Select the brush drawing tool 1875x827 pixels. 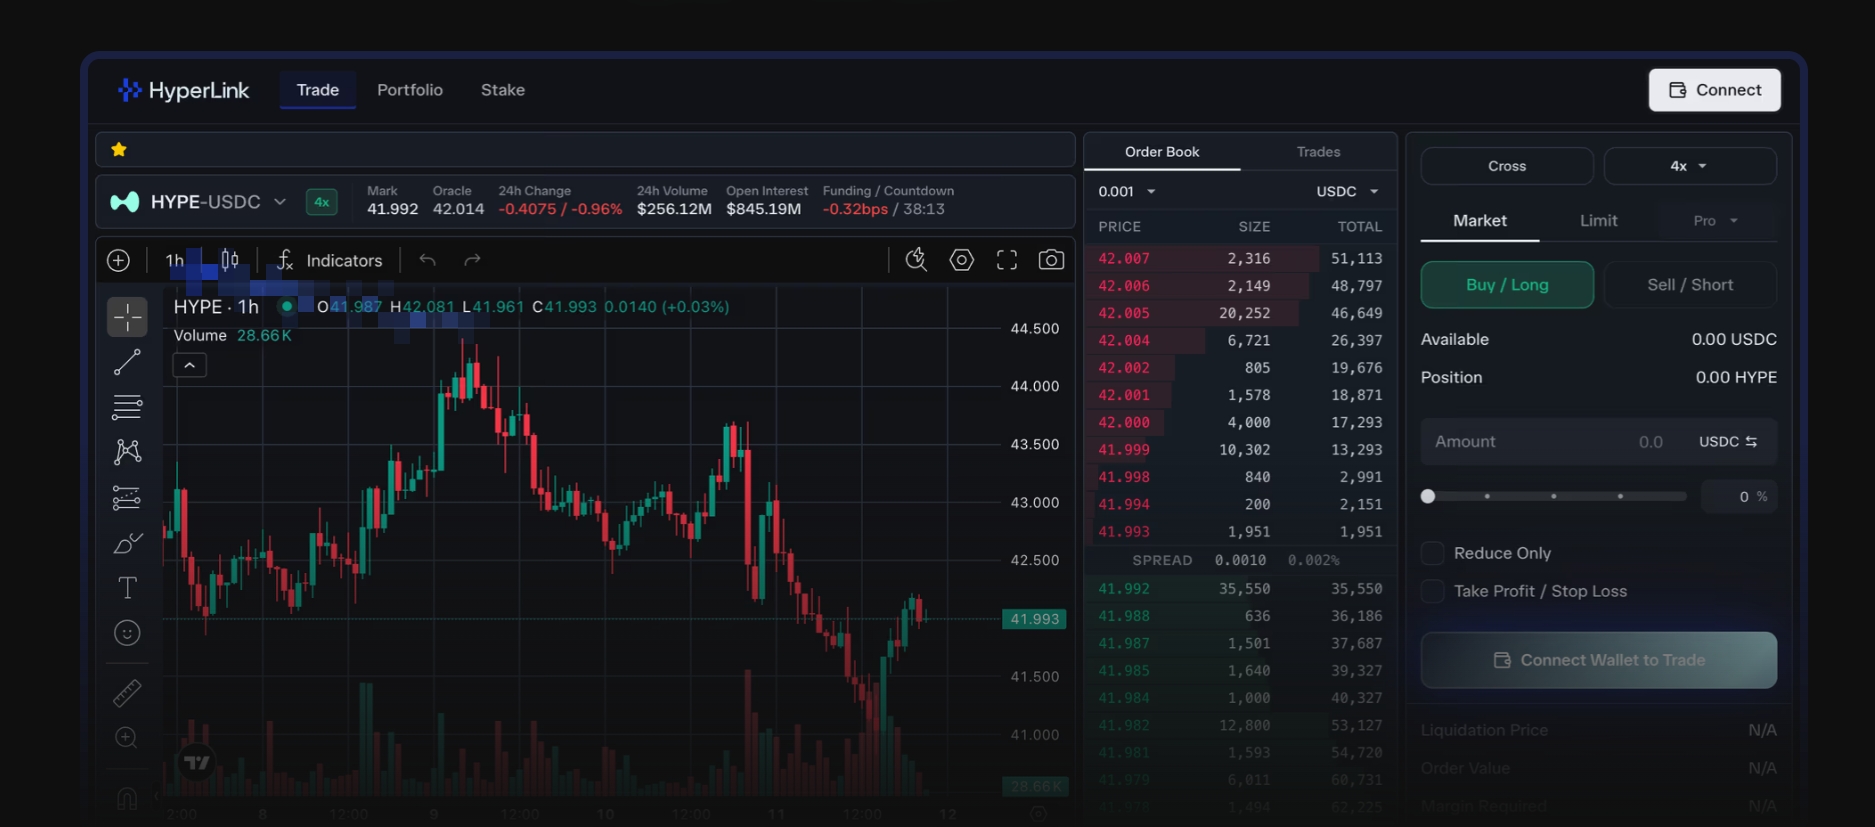click(x=127, y=543)
